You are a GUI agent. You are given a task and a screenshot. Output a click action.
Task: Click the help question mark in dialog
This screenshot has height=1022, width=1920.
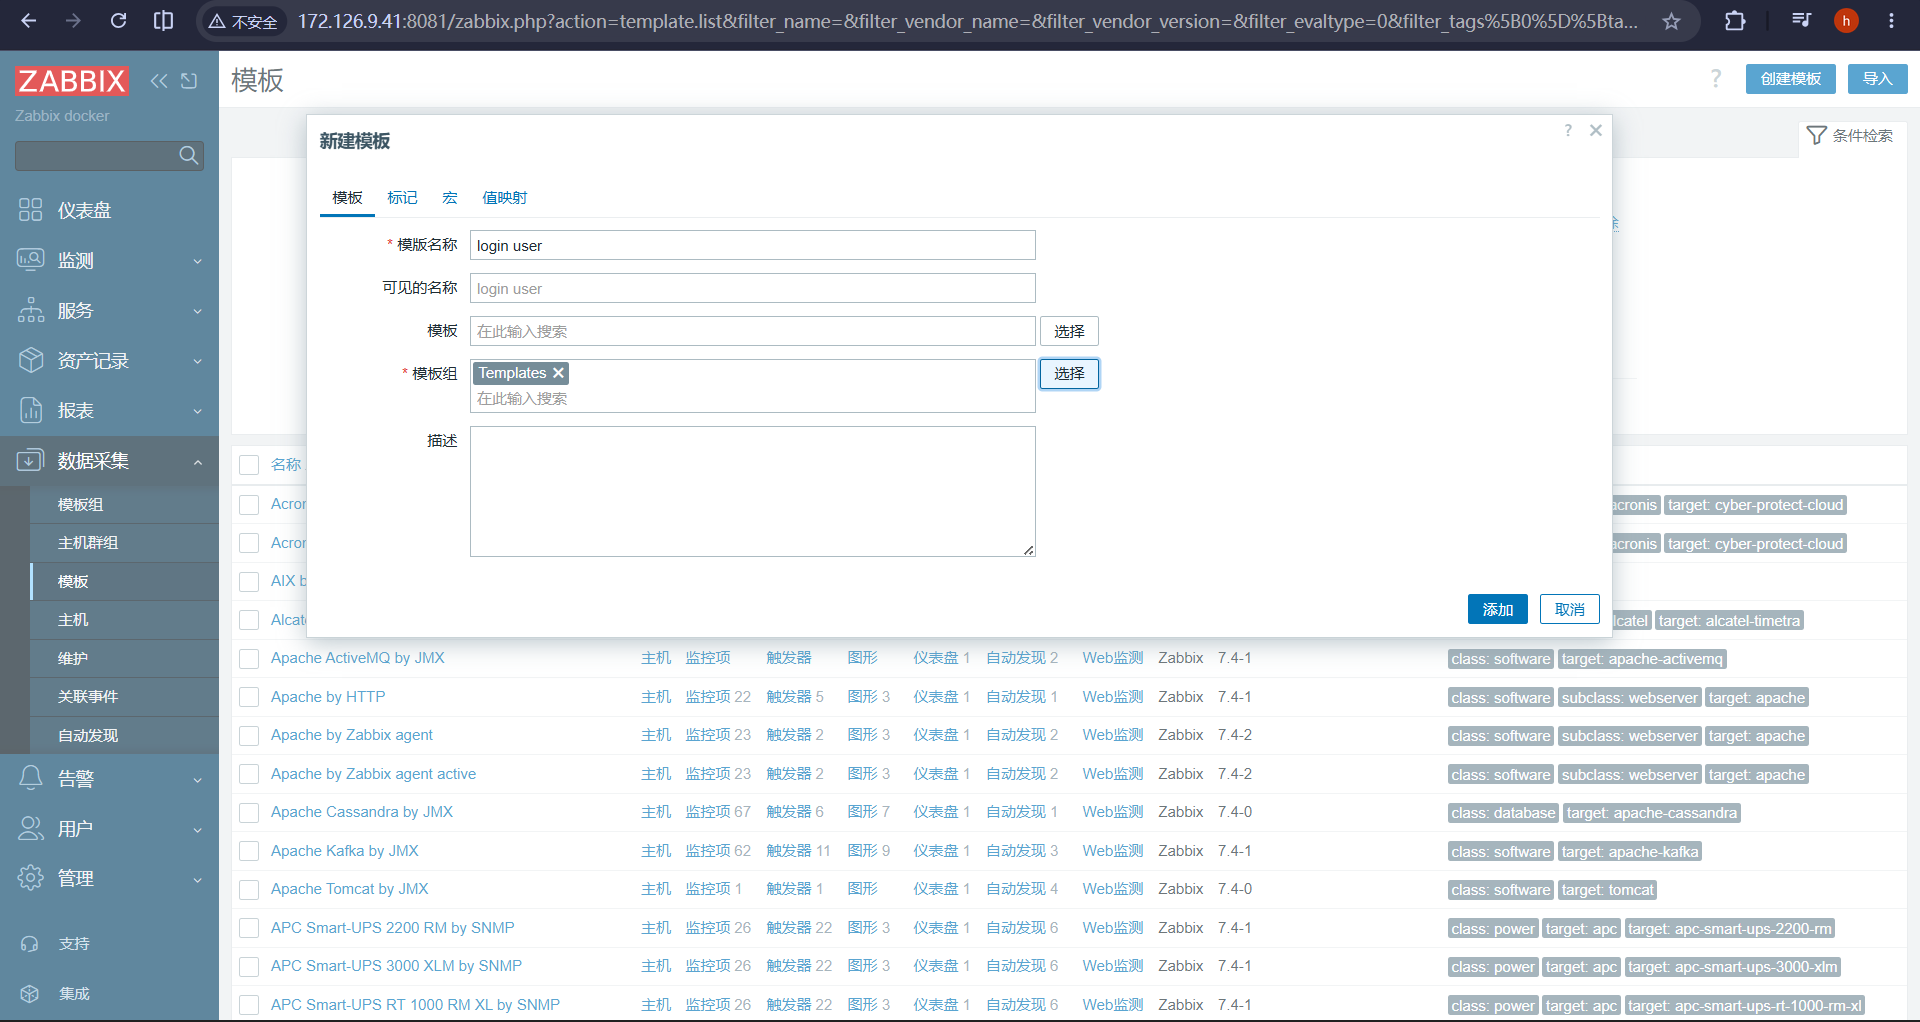[1568, 130]
